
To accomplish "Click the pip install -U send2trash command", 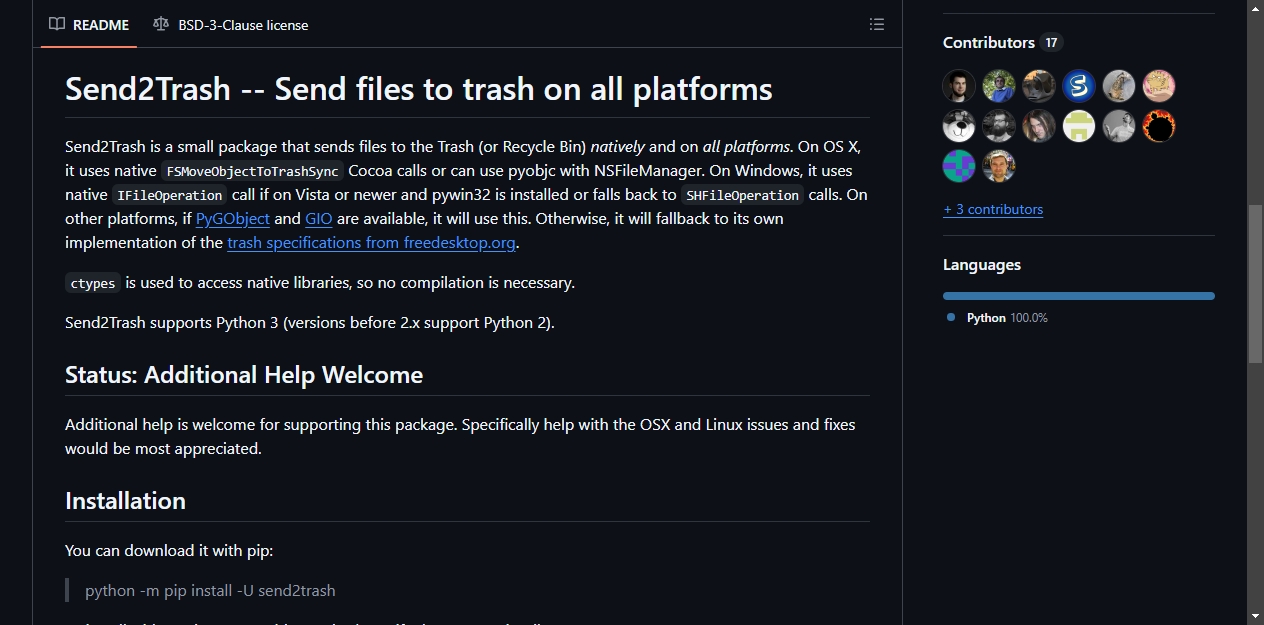I will coord(210,590).
